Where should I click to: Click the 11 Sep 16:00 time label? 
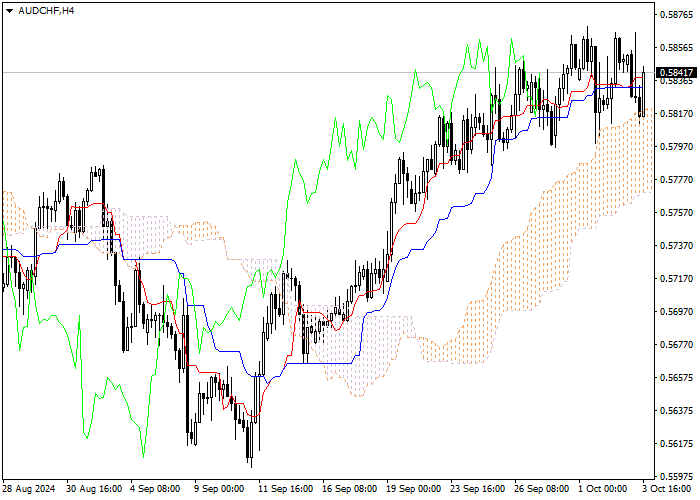[x=286, y=489]
